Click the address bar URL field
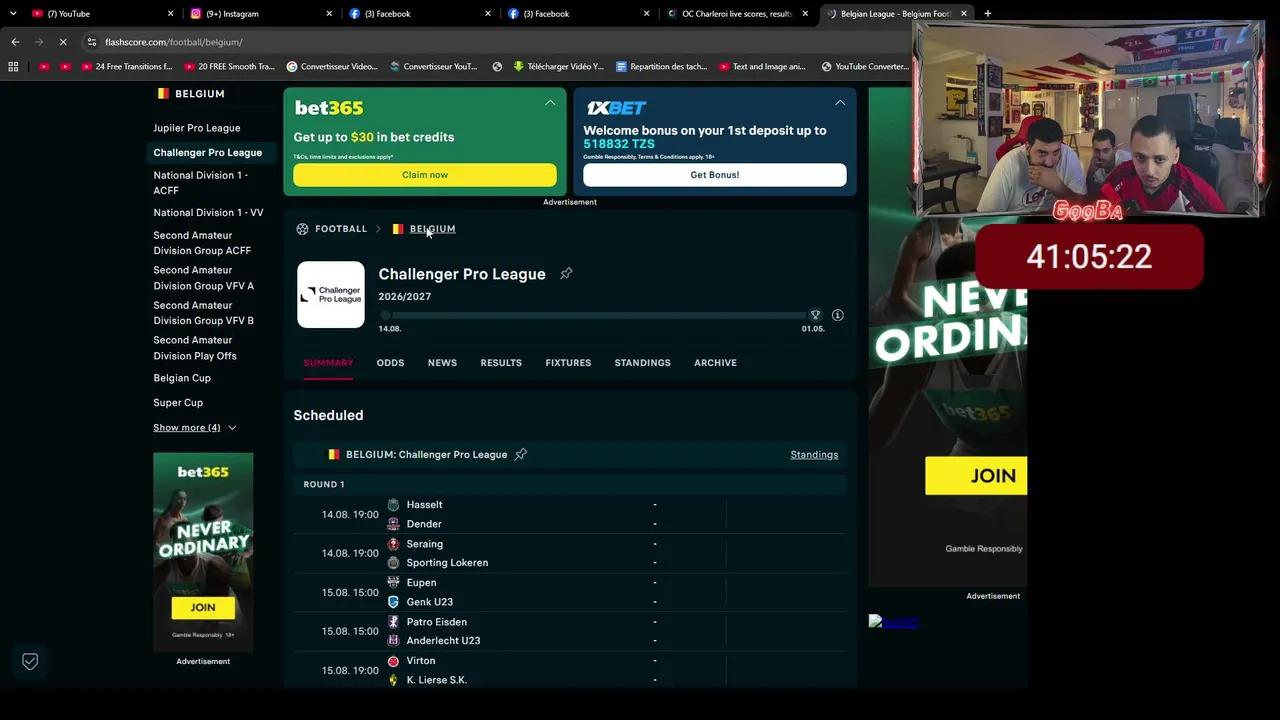This screenshot has height=720, width=1280. (x=500, y=42)
